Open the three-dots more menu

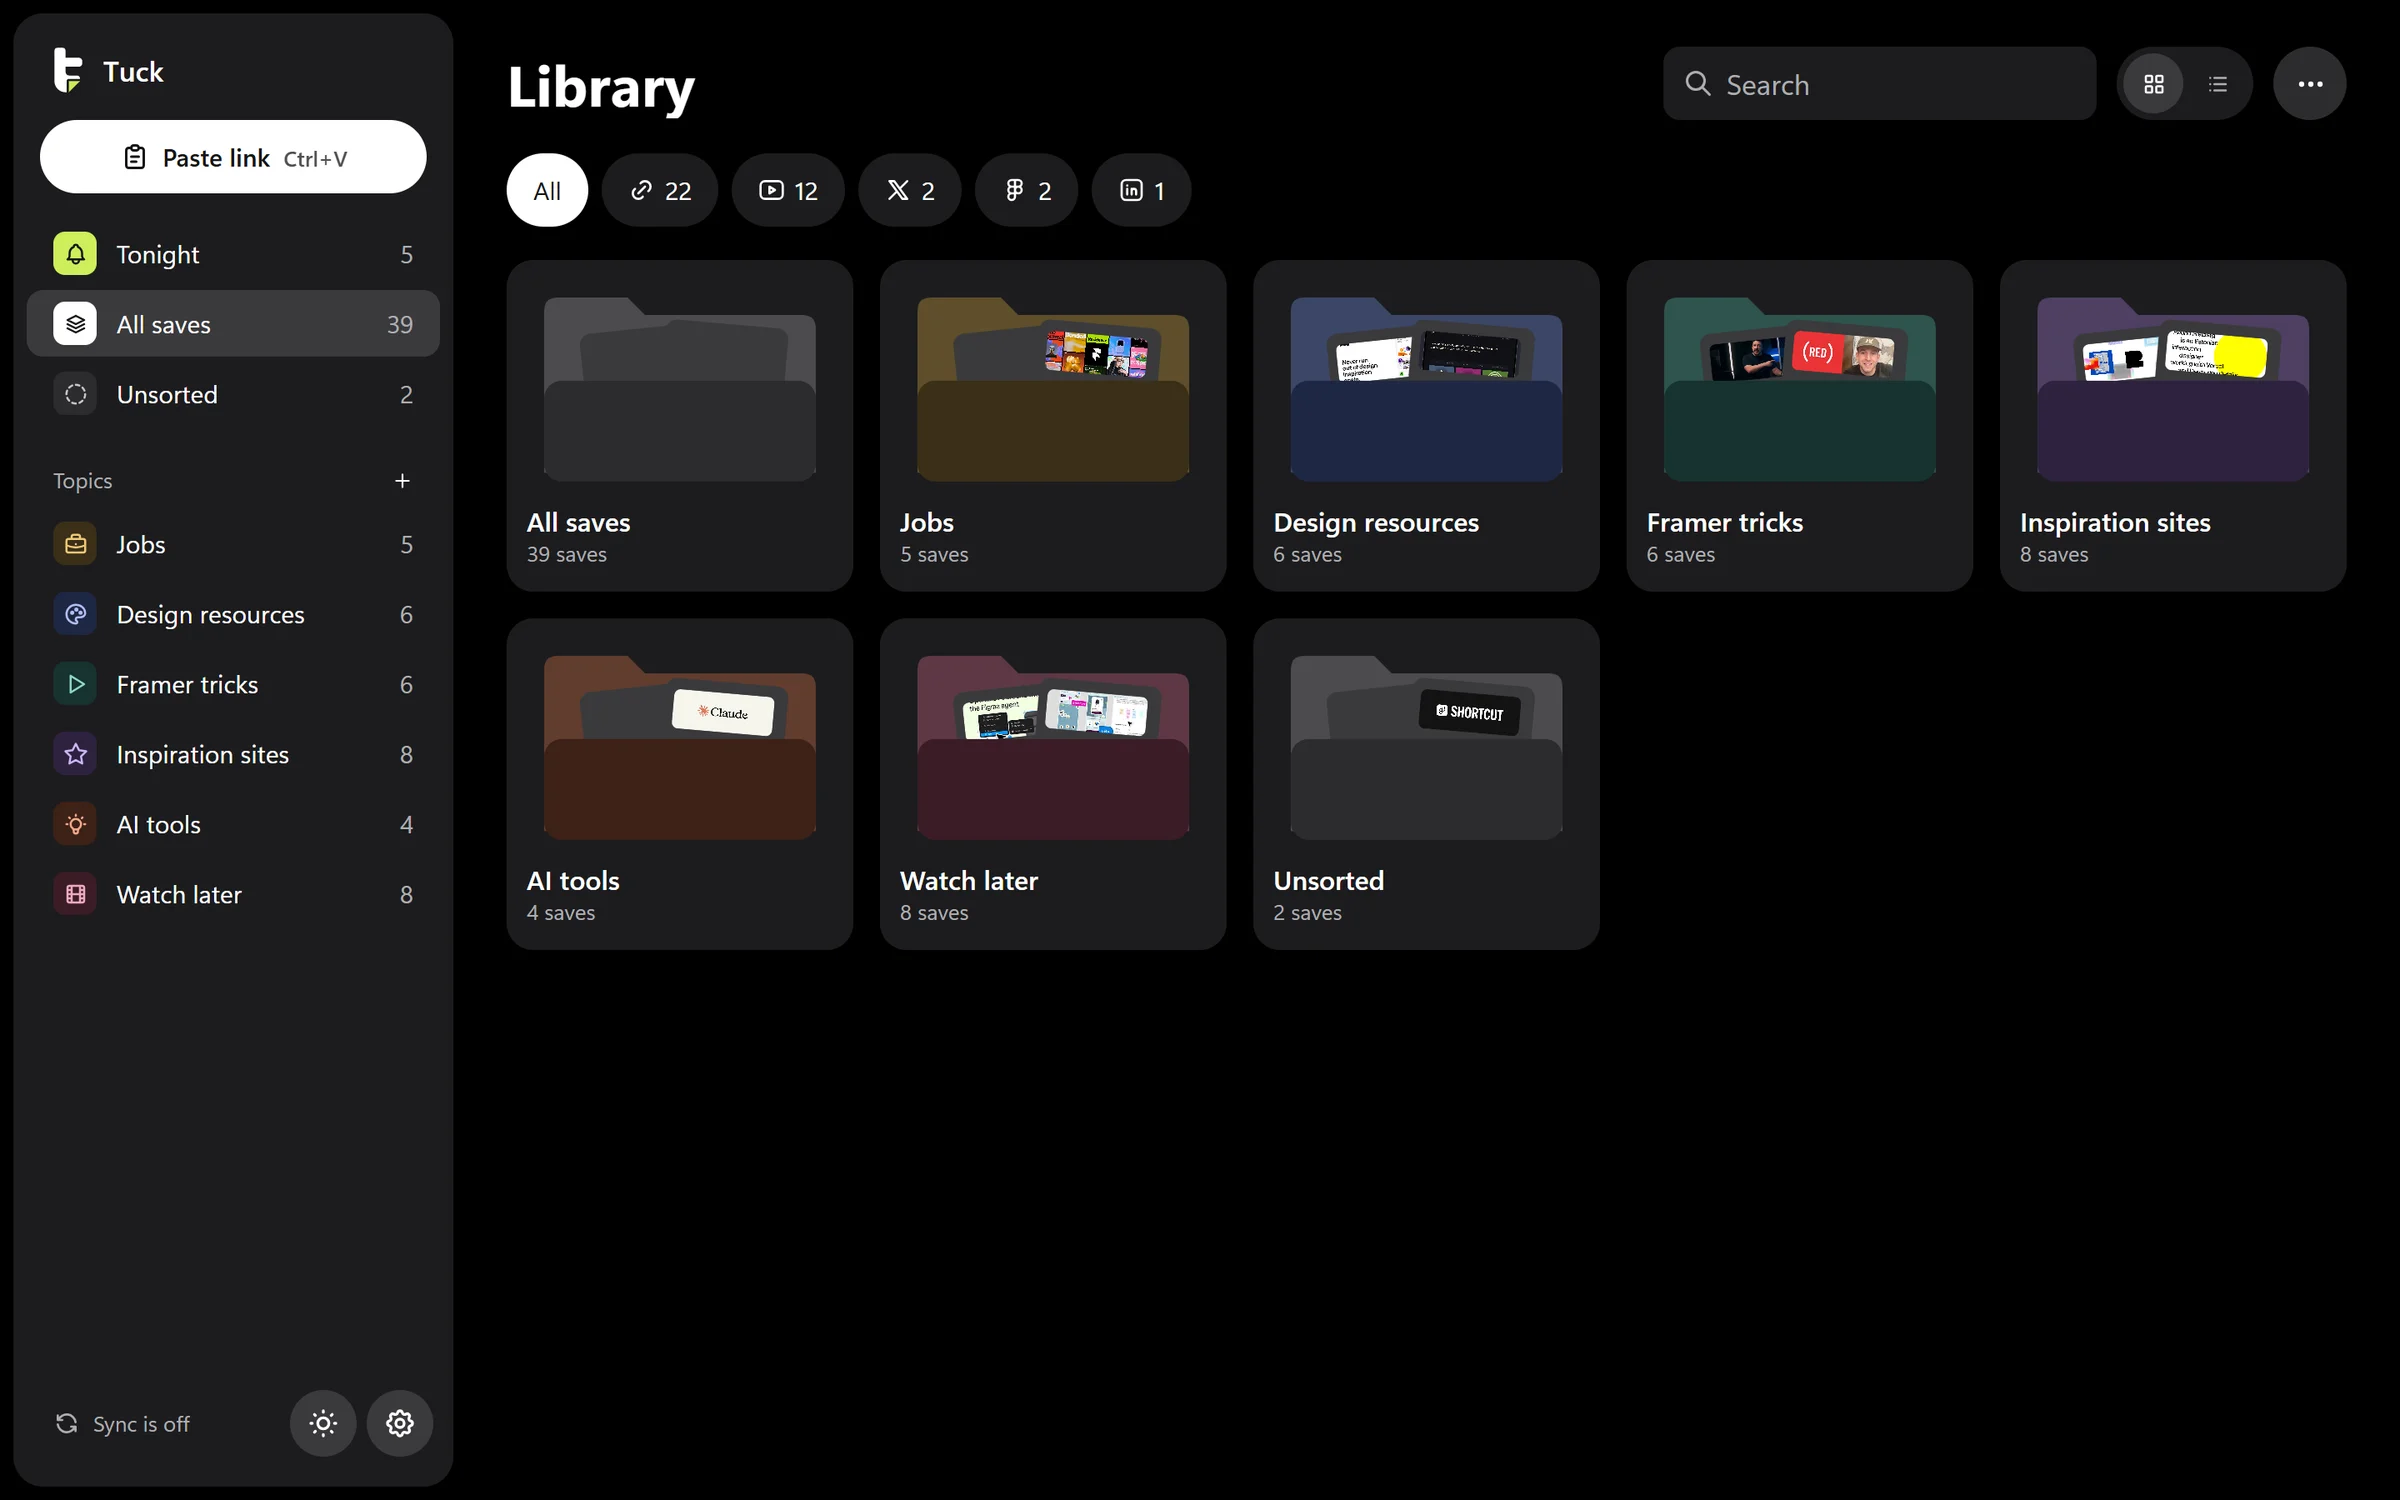(2310, 84)
